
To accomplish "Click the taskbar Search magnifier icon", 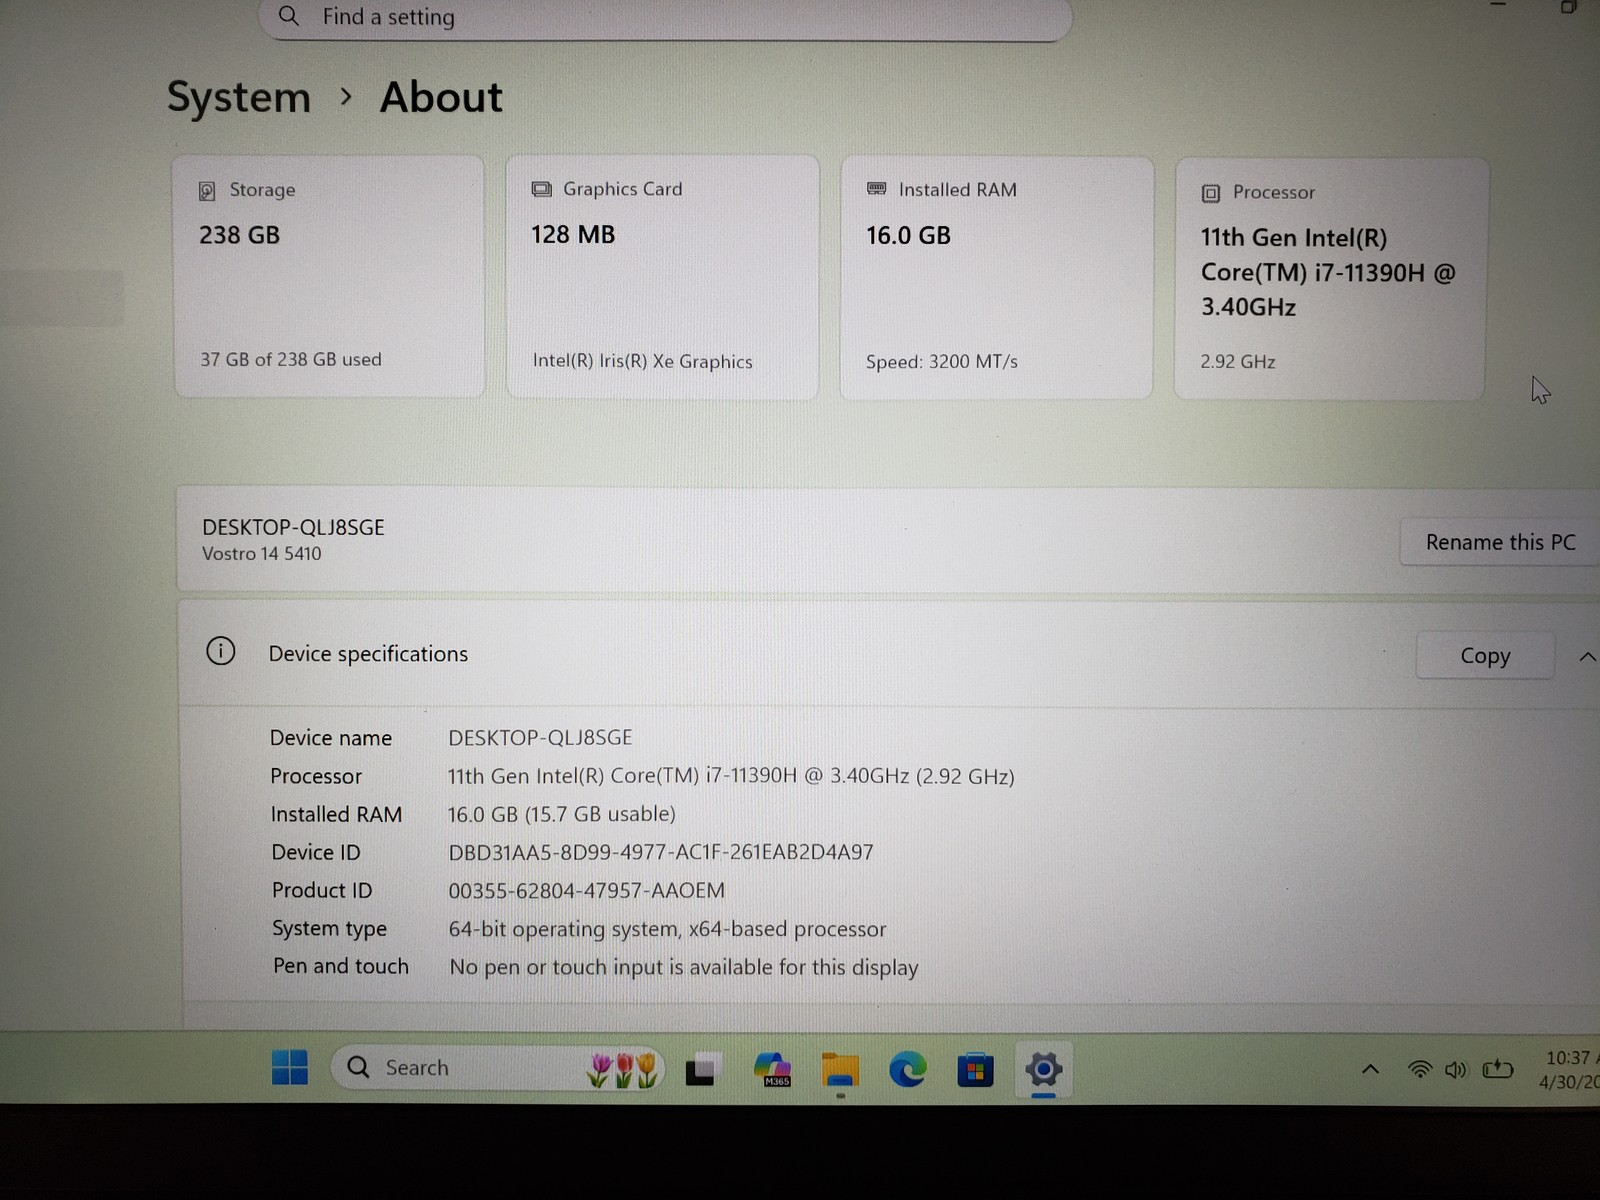I will [x=358, y=1068].
